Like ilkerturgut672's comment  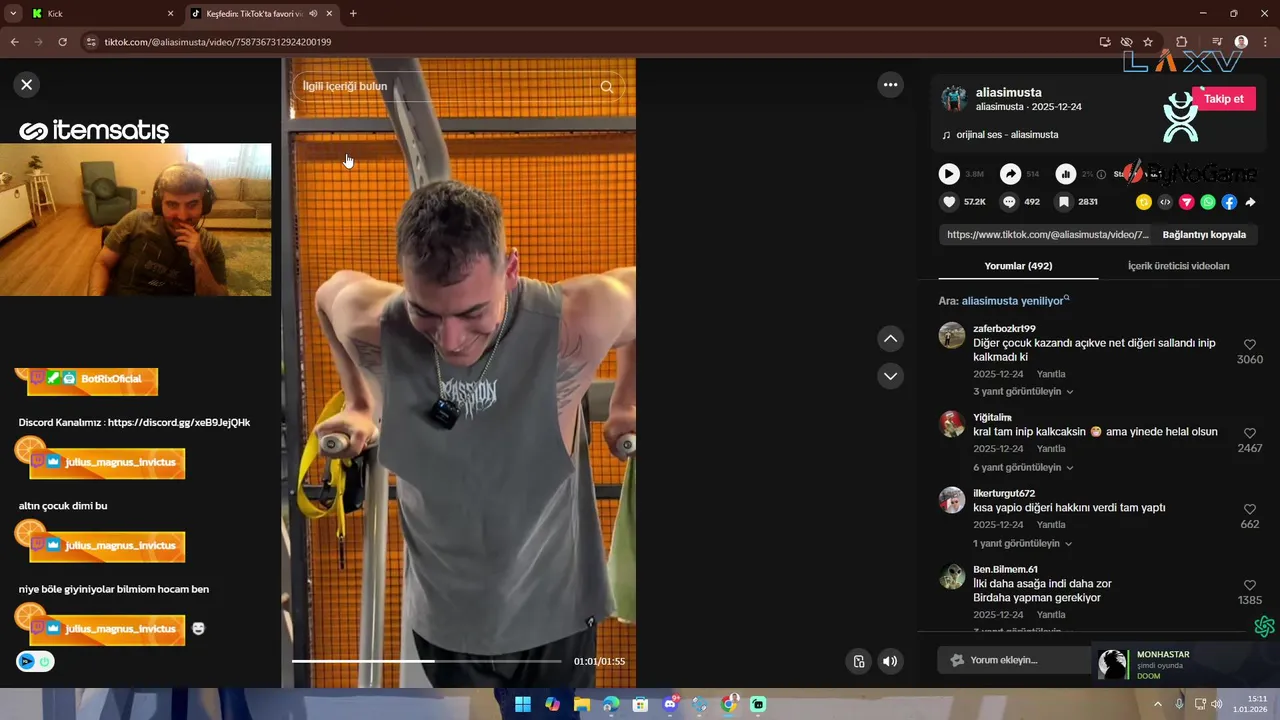point(1249,509)
